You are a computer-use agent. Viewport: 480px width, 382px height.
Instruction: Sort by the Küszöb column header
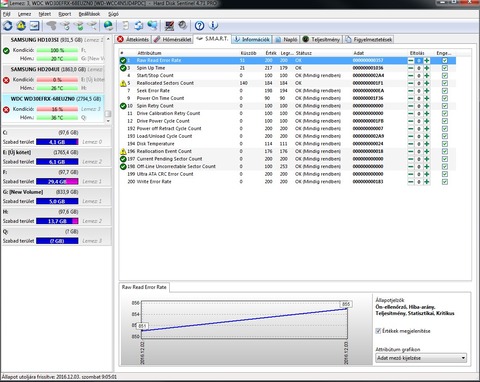(x=248, y=53)
